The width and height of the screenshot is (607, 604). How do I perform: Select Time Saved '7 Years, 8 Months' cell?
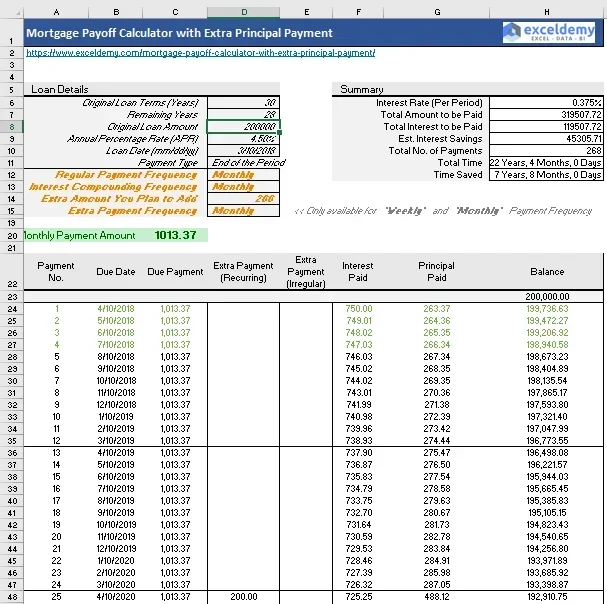[546, 175]
